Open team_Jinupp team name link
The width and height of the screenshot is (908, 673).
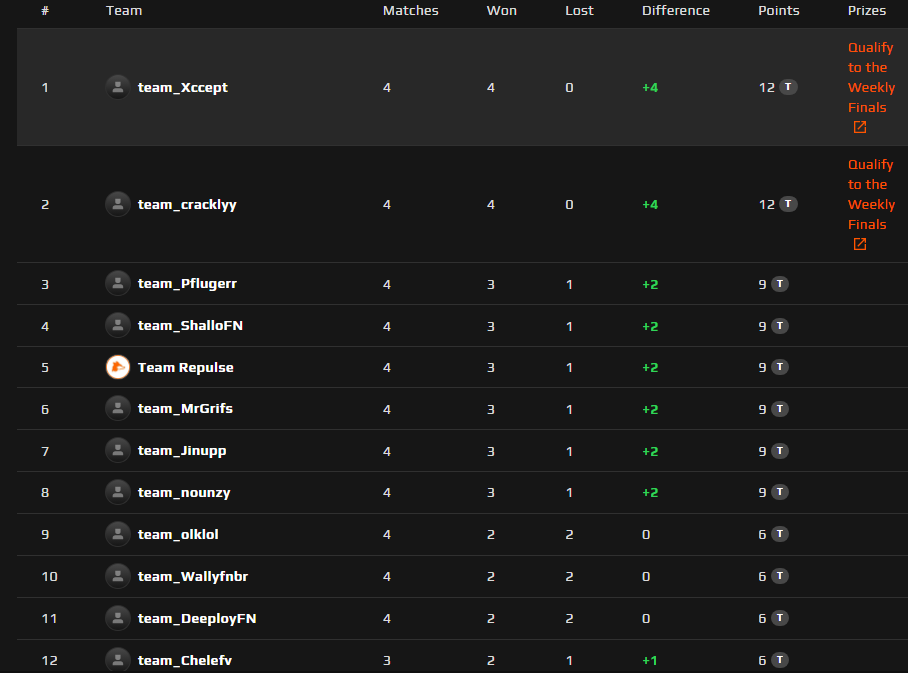[x=182, y=451]
